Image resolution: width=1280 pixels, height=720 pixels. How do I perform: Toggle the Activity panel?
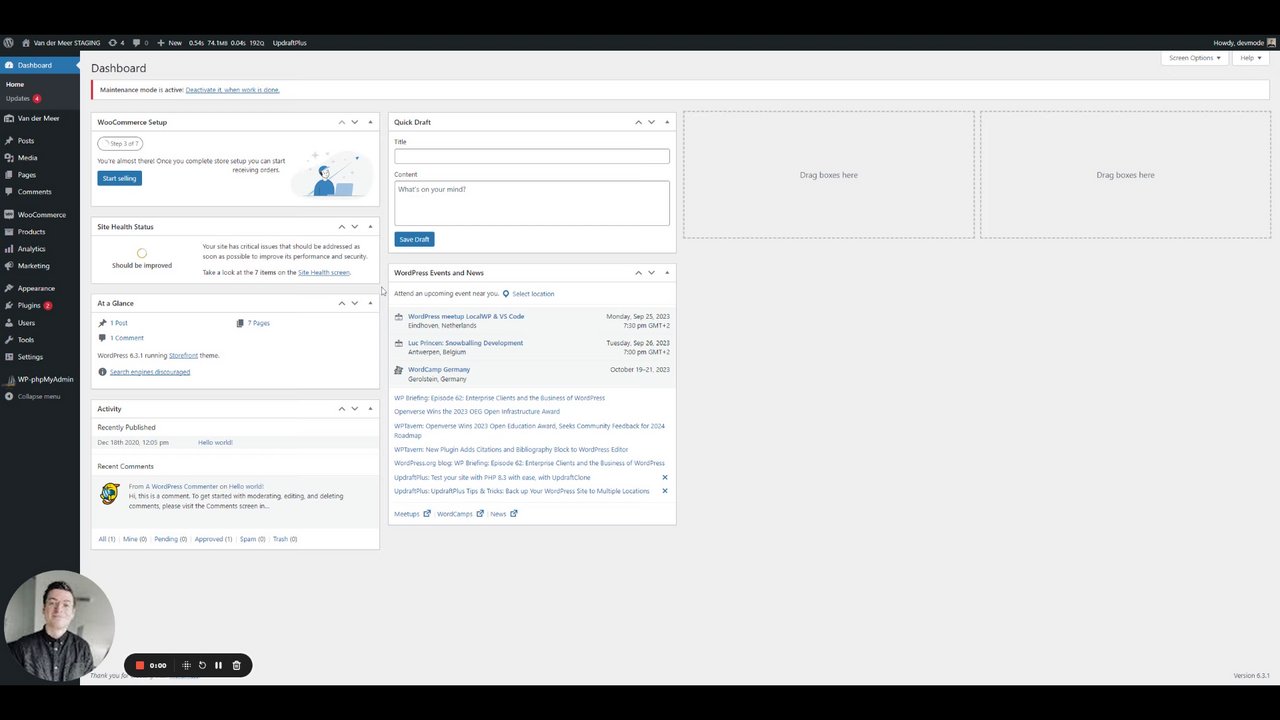(370, 408)
